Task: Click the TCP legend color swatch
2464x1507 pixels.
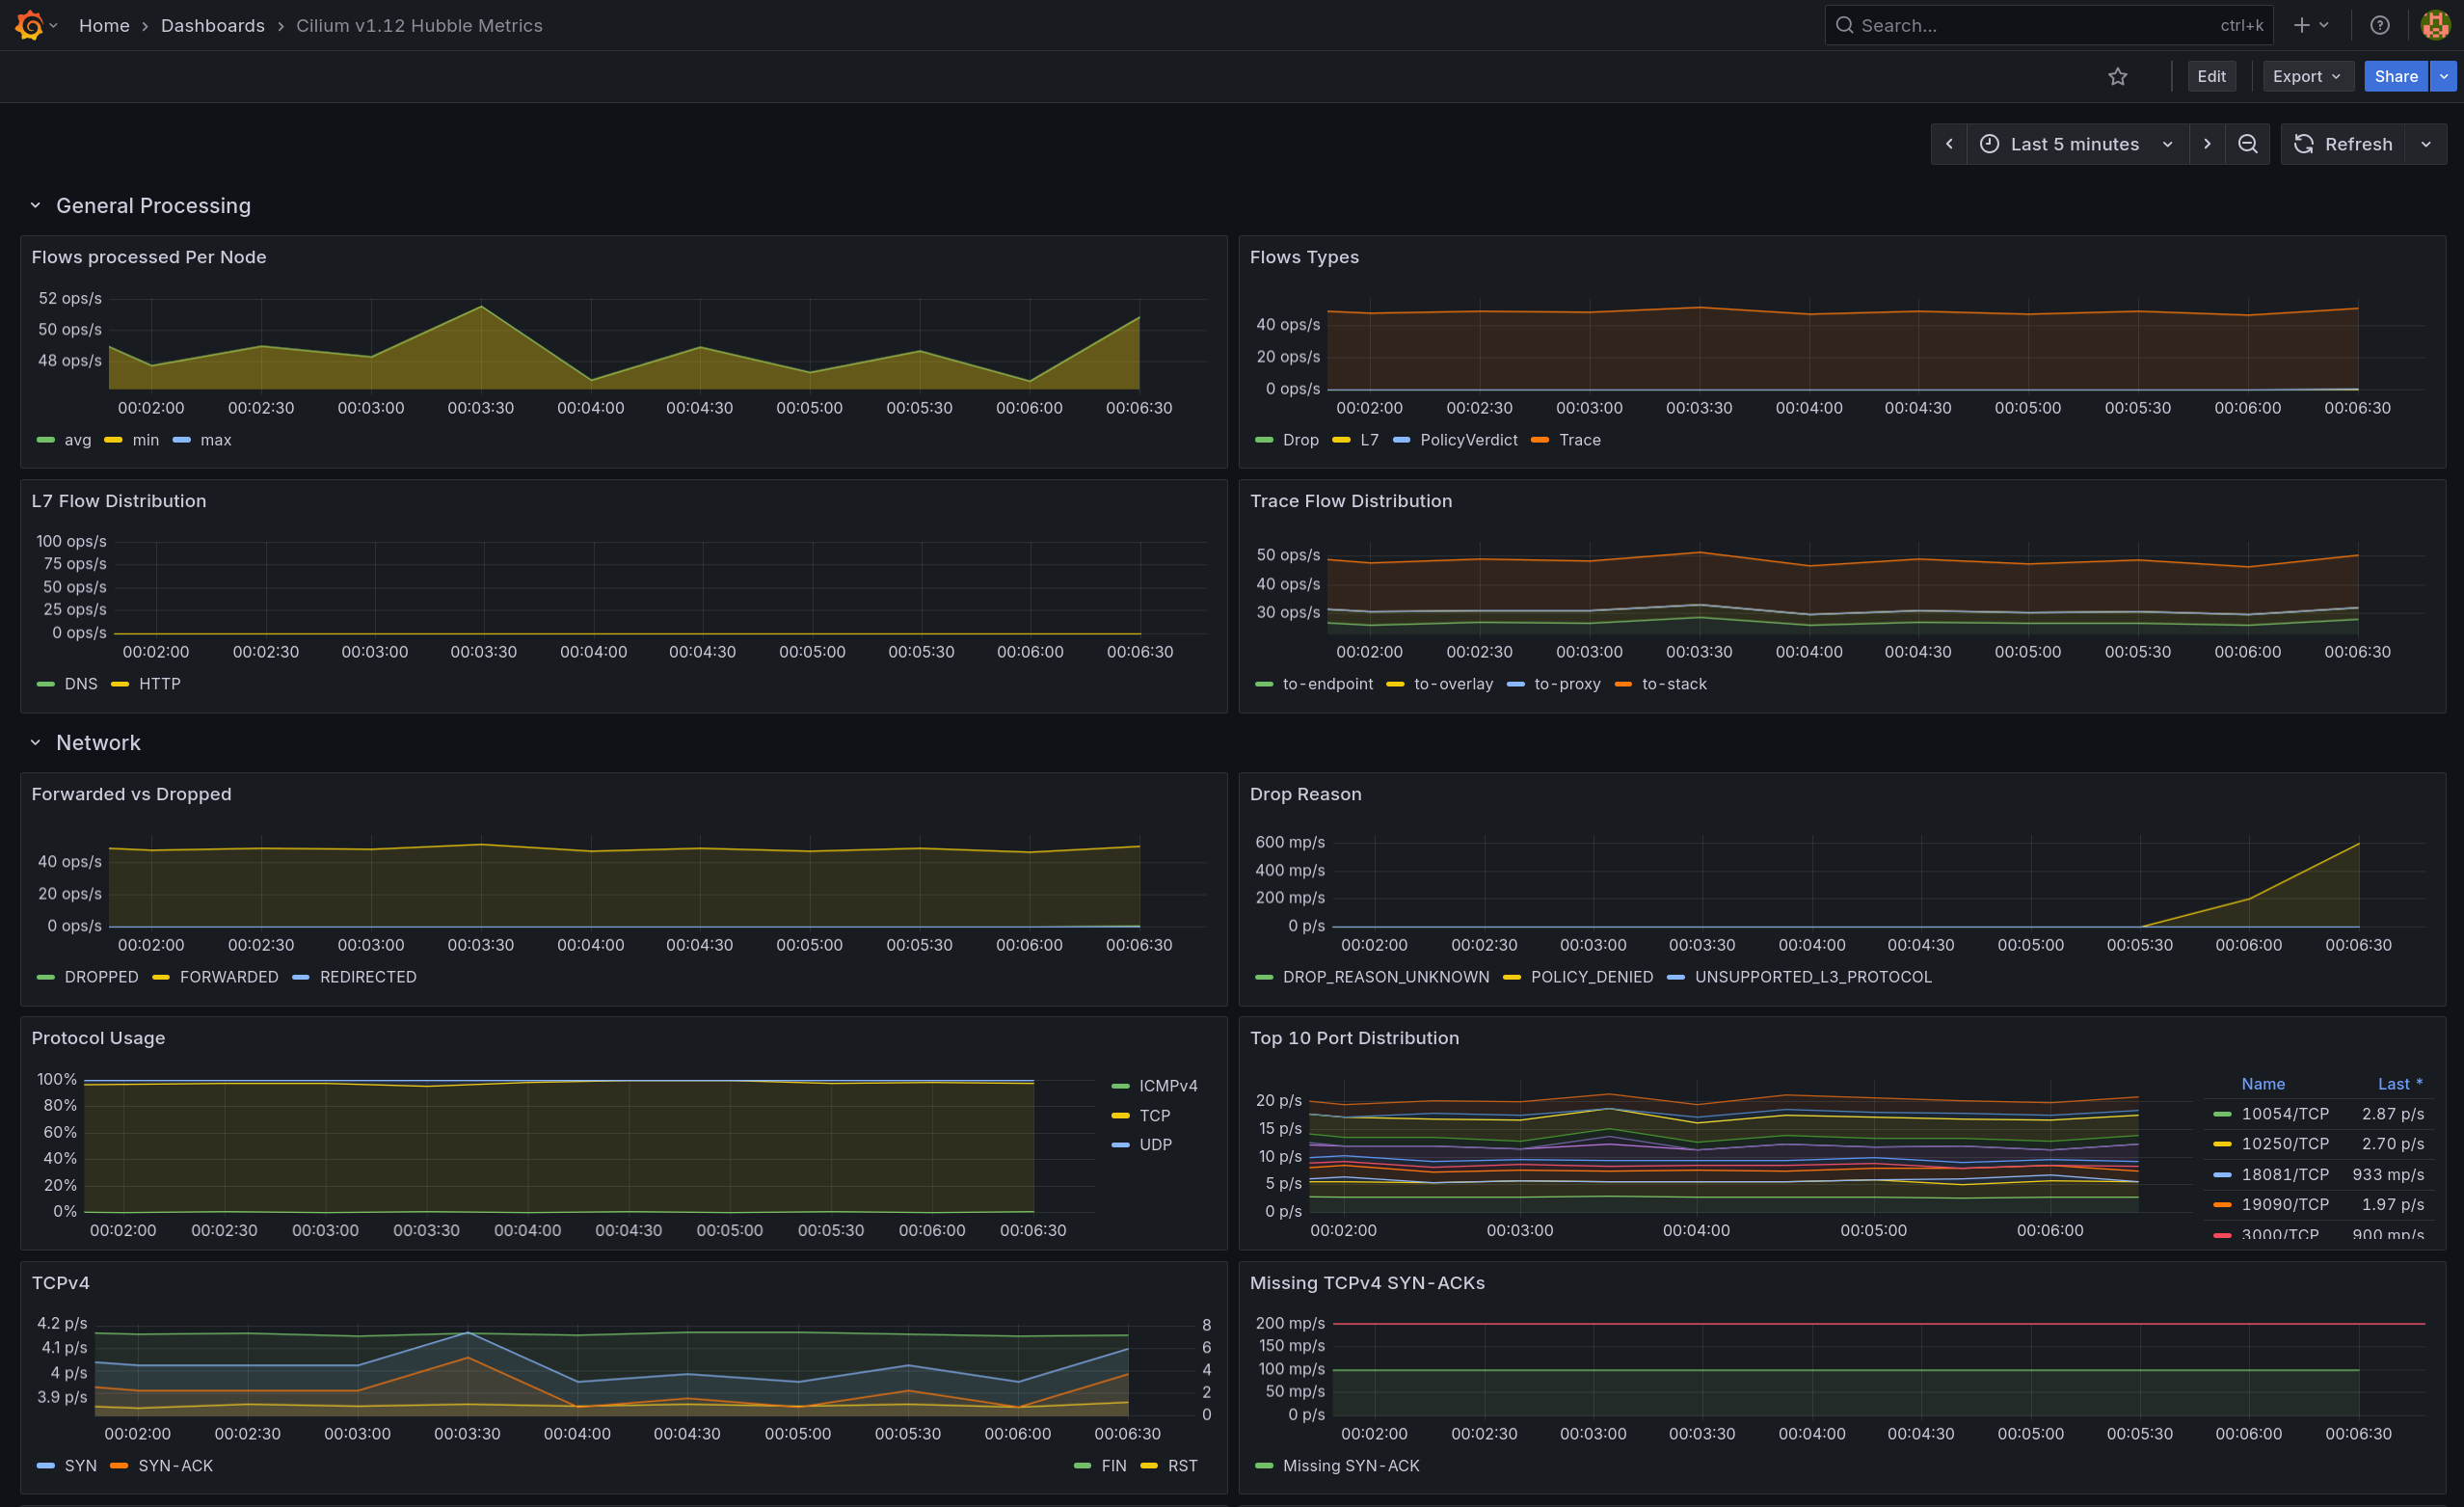Action: [x=1120, y=1116]
